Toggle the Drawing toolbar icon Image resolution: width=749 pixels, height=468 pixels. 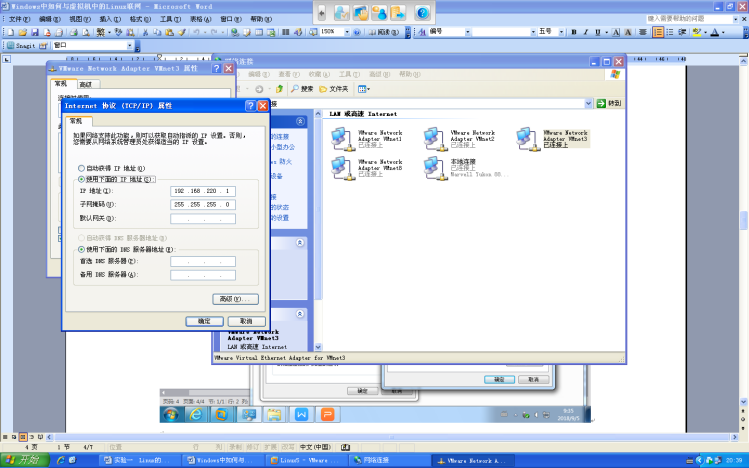click(x=298, y=32)
